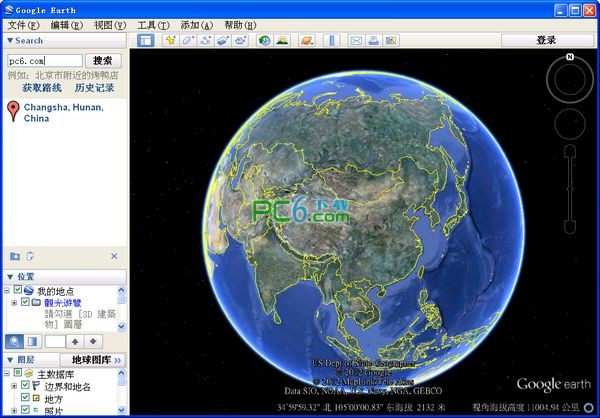Image resolution: width=600 pixels, height=418 pixels.
Task: Open the 帮助(H) menu
Action: tap(240, 25)
